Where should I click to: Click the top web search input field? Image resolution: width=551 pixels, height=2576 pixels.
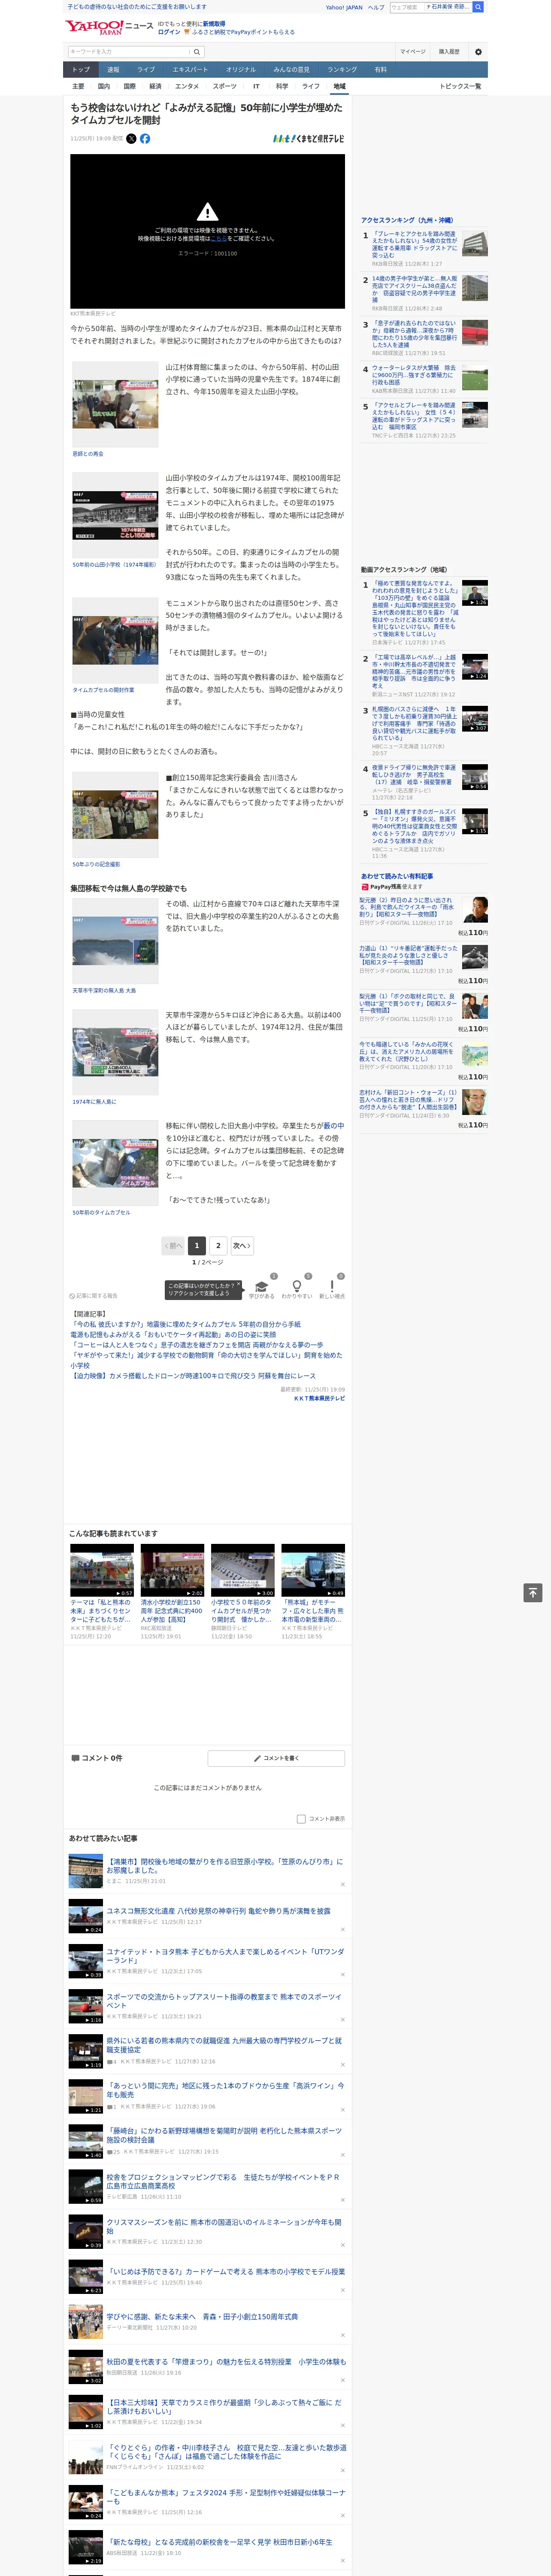click(430, 7)
